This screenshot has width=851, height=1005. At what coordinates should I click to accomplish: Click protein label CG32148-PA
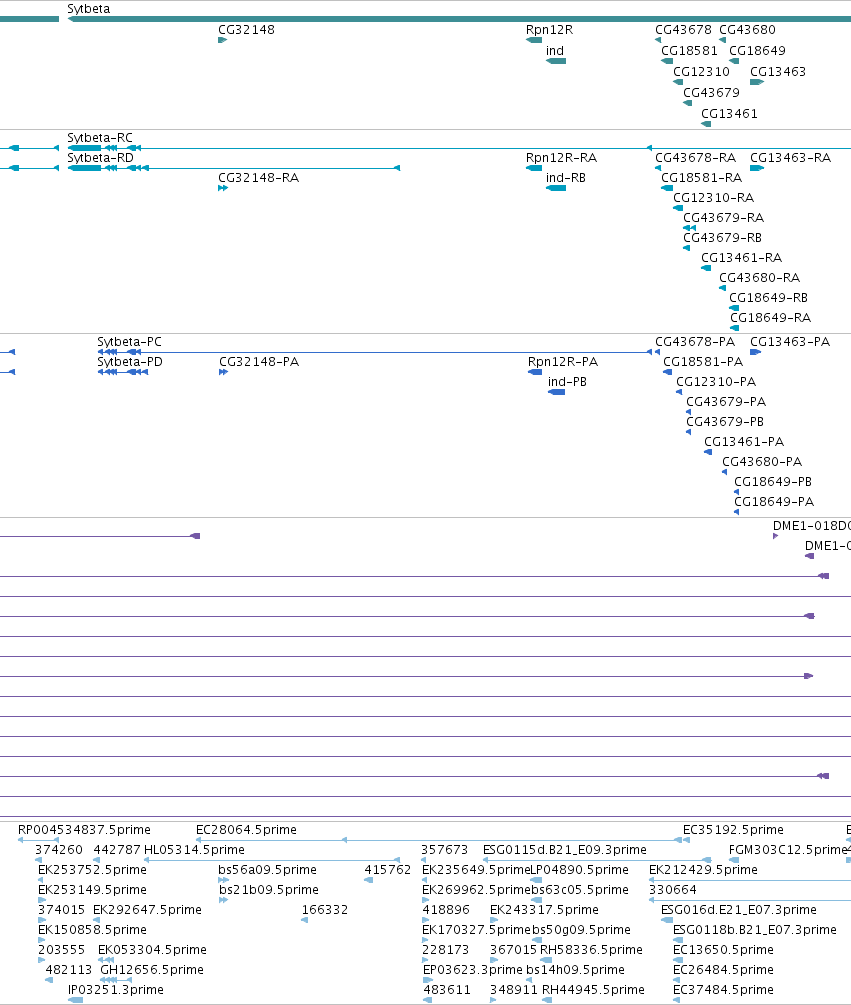point(259,361)
